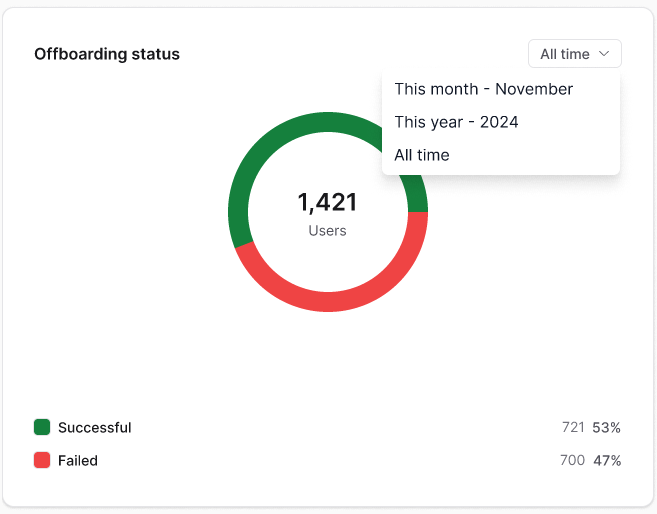The height and width of the screenshot is (514, 657).
Task: Select the Successful legend label
Action: (95, 427)
